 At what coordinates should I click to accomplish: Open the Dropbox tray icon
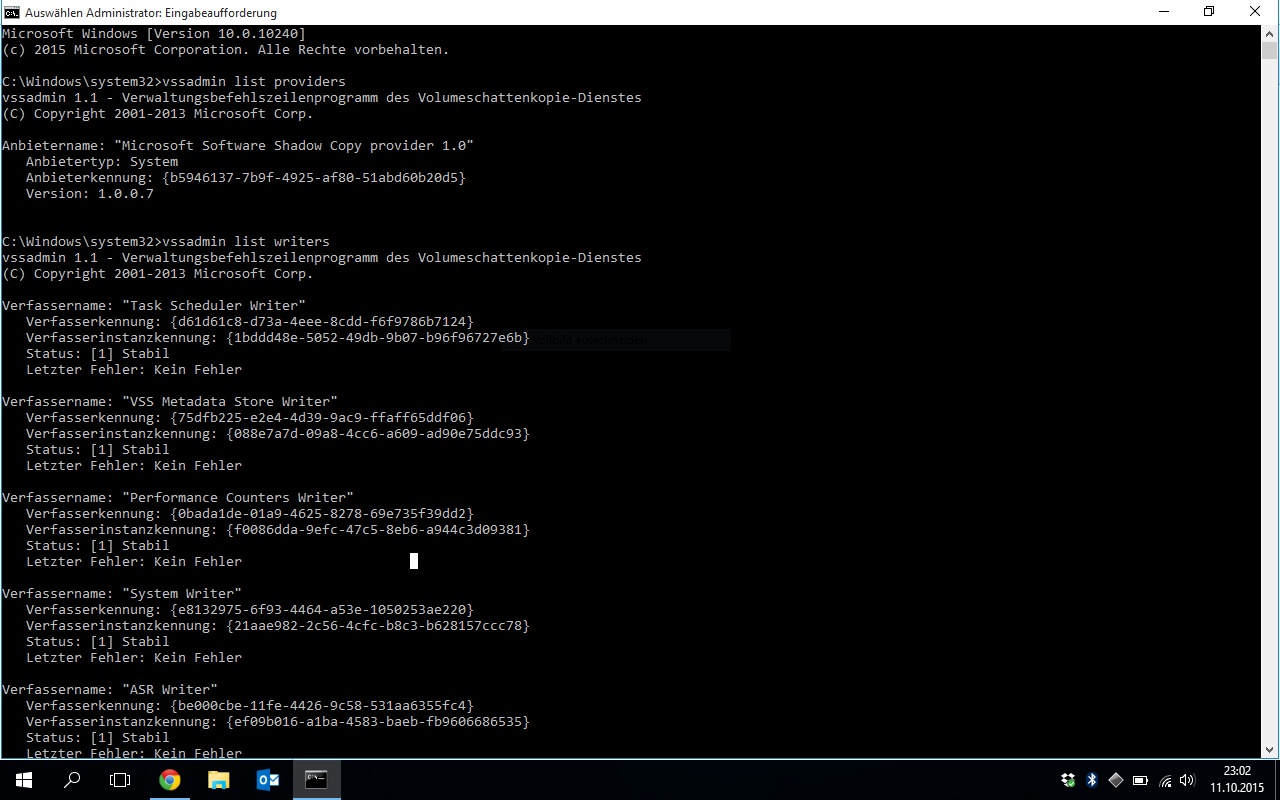click(1068, 780)
